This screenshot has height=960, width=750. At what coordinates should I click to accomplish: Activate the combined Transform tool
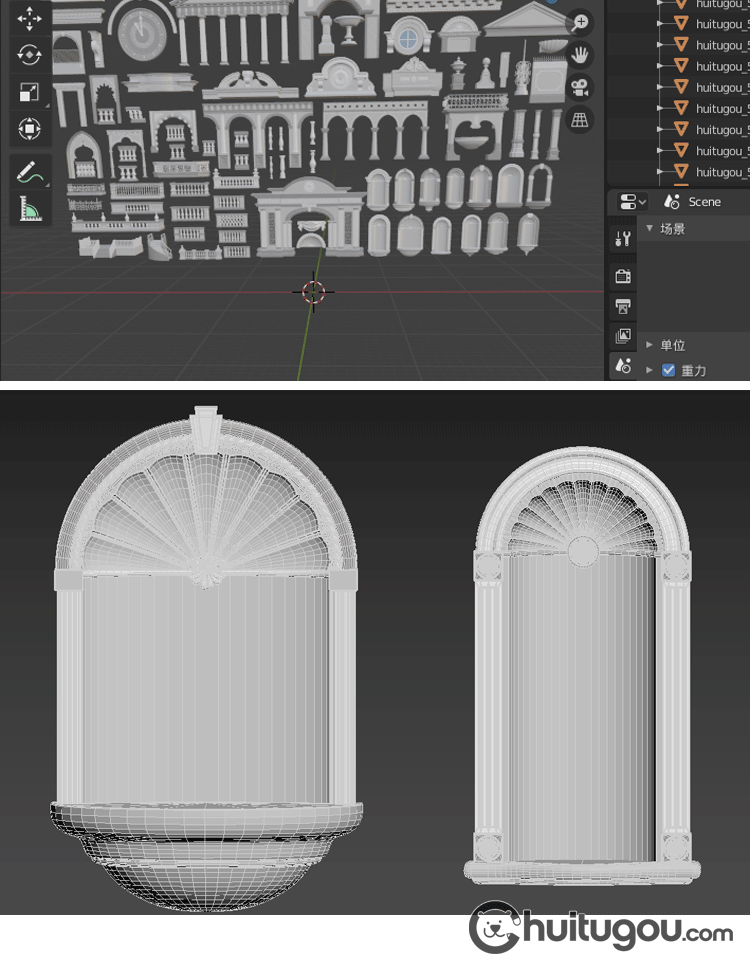[30, 130]
